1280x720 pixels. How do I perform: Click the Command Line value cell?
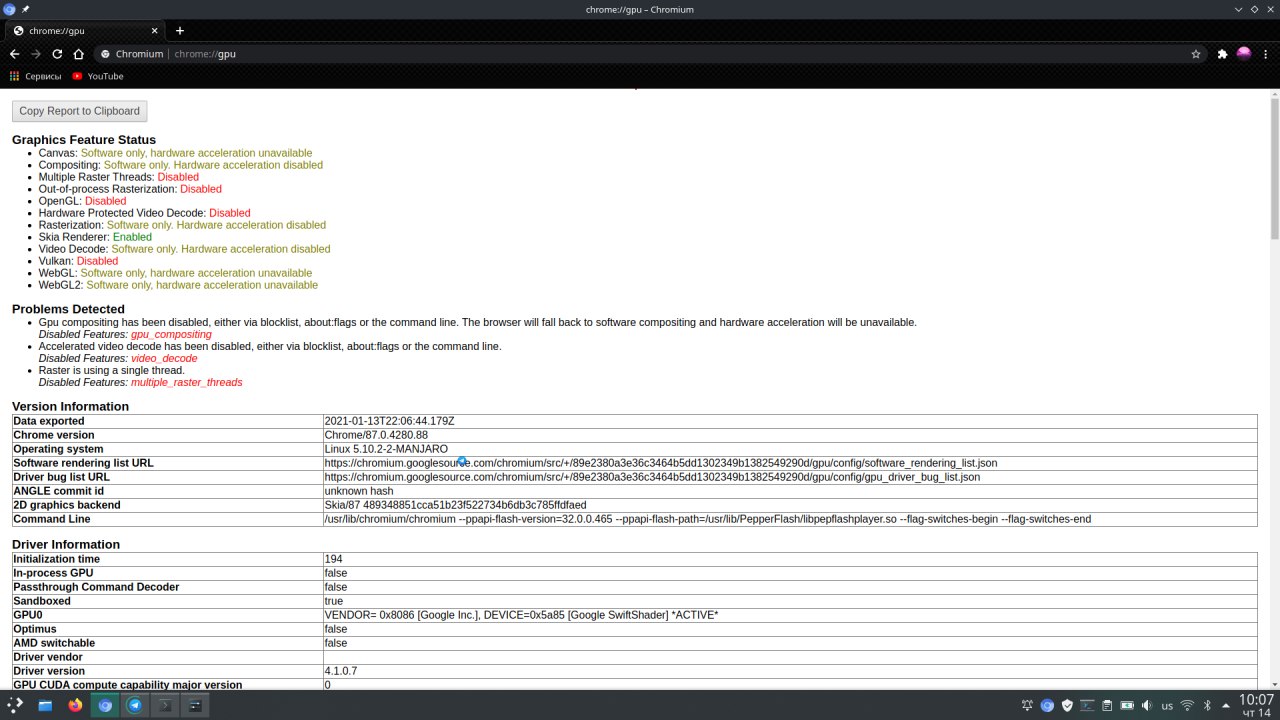pos(790,519)
